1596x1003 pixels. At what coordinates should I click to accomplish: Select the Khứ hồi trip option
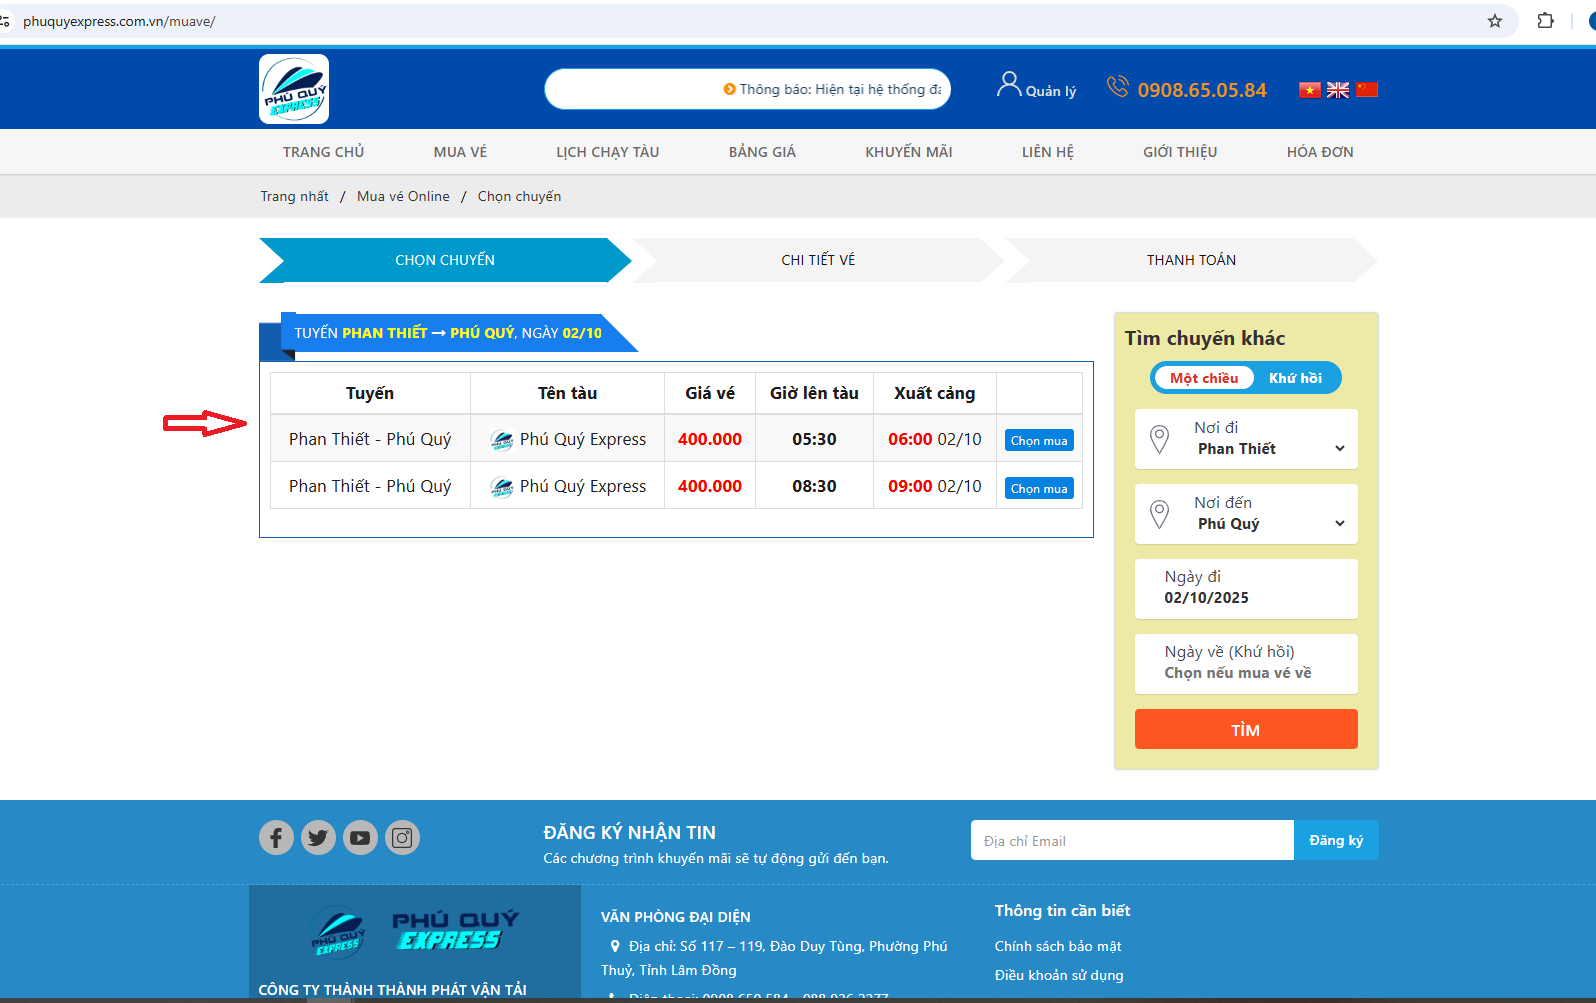coord(1295,378)
